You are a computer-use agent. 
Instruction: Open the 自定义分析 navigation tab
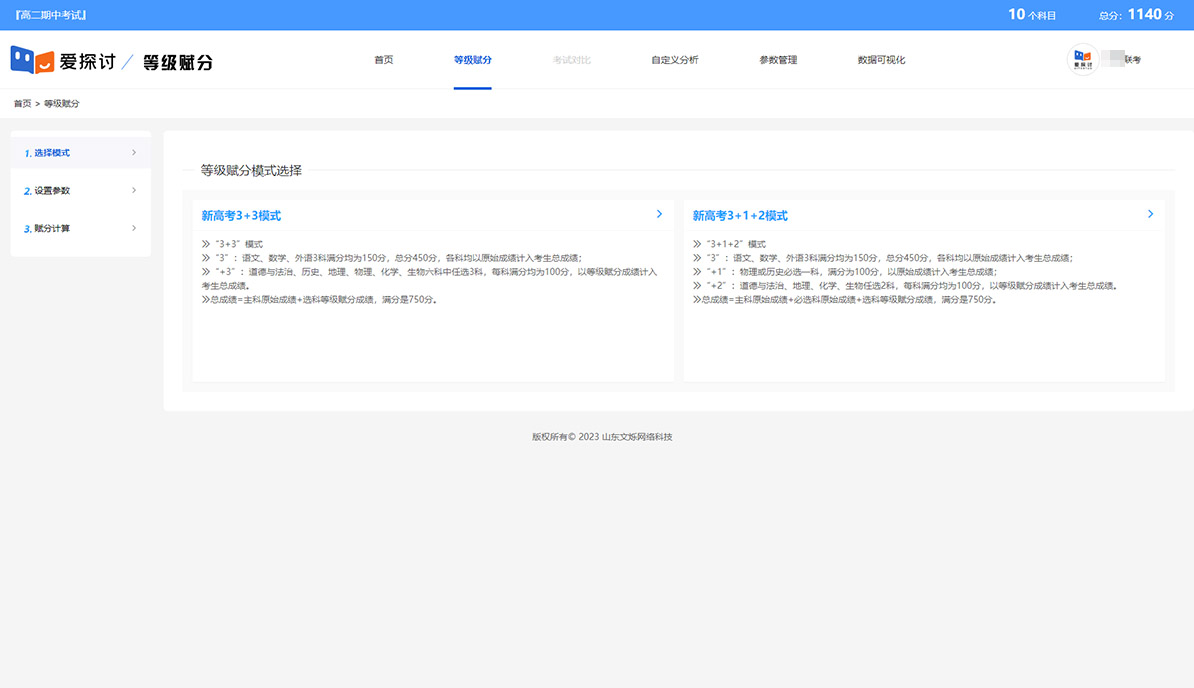(675, 60)
